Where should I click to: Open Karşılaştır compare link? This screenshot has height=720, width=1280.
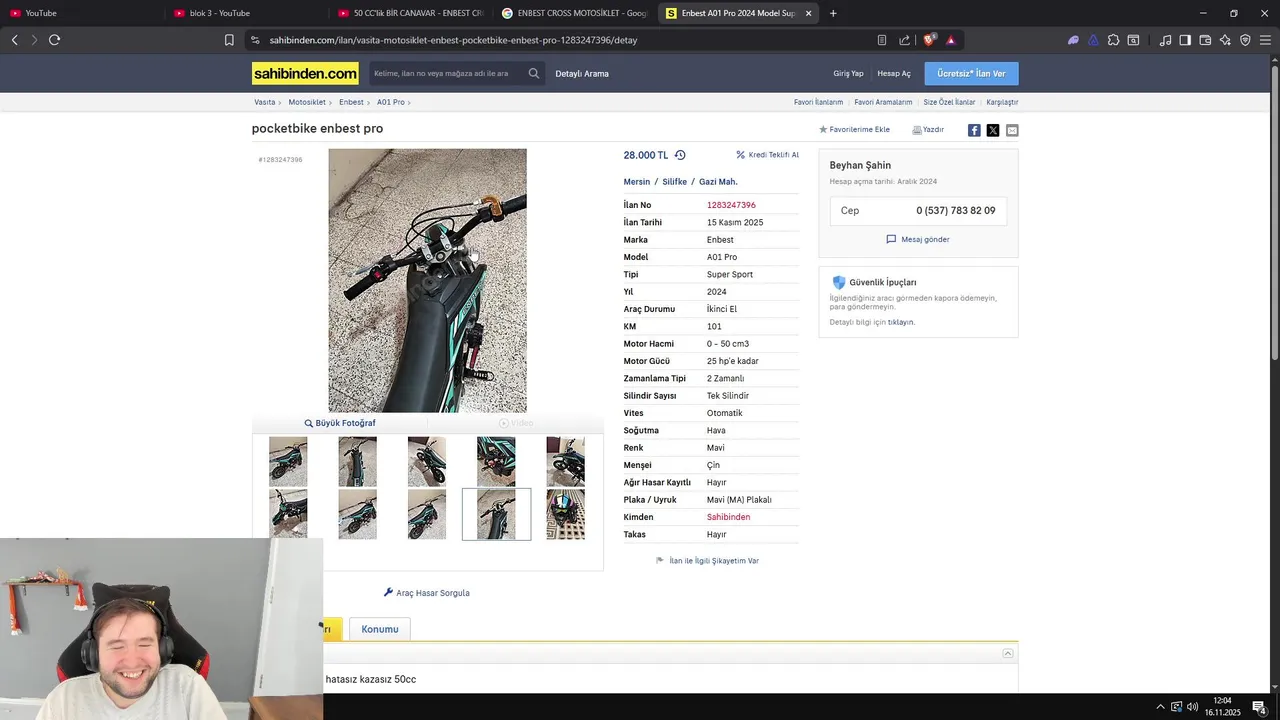click(x=1002, y=102)
